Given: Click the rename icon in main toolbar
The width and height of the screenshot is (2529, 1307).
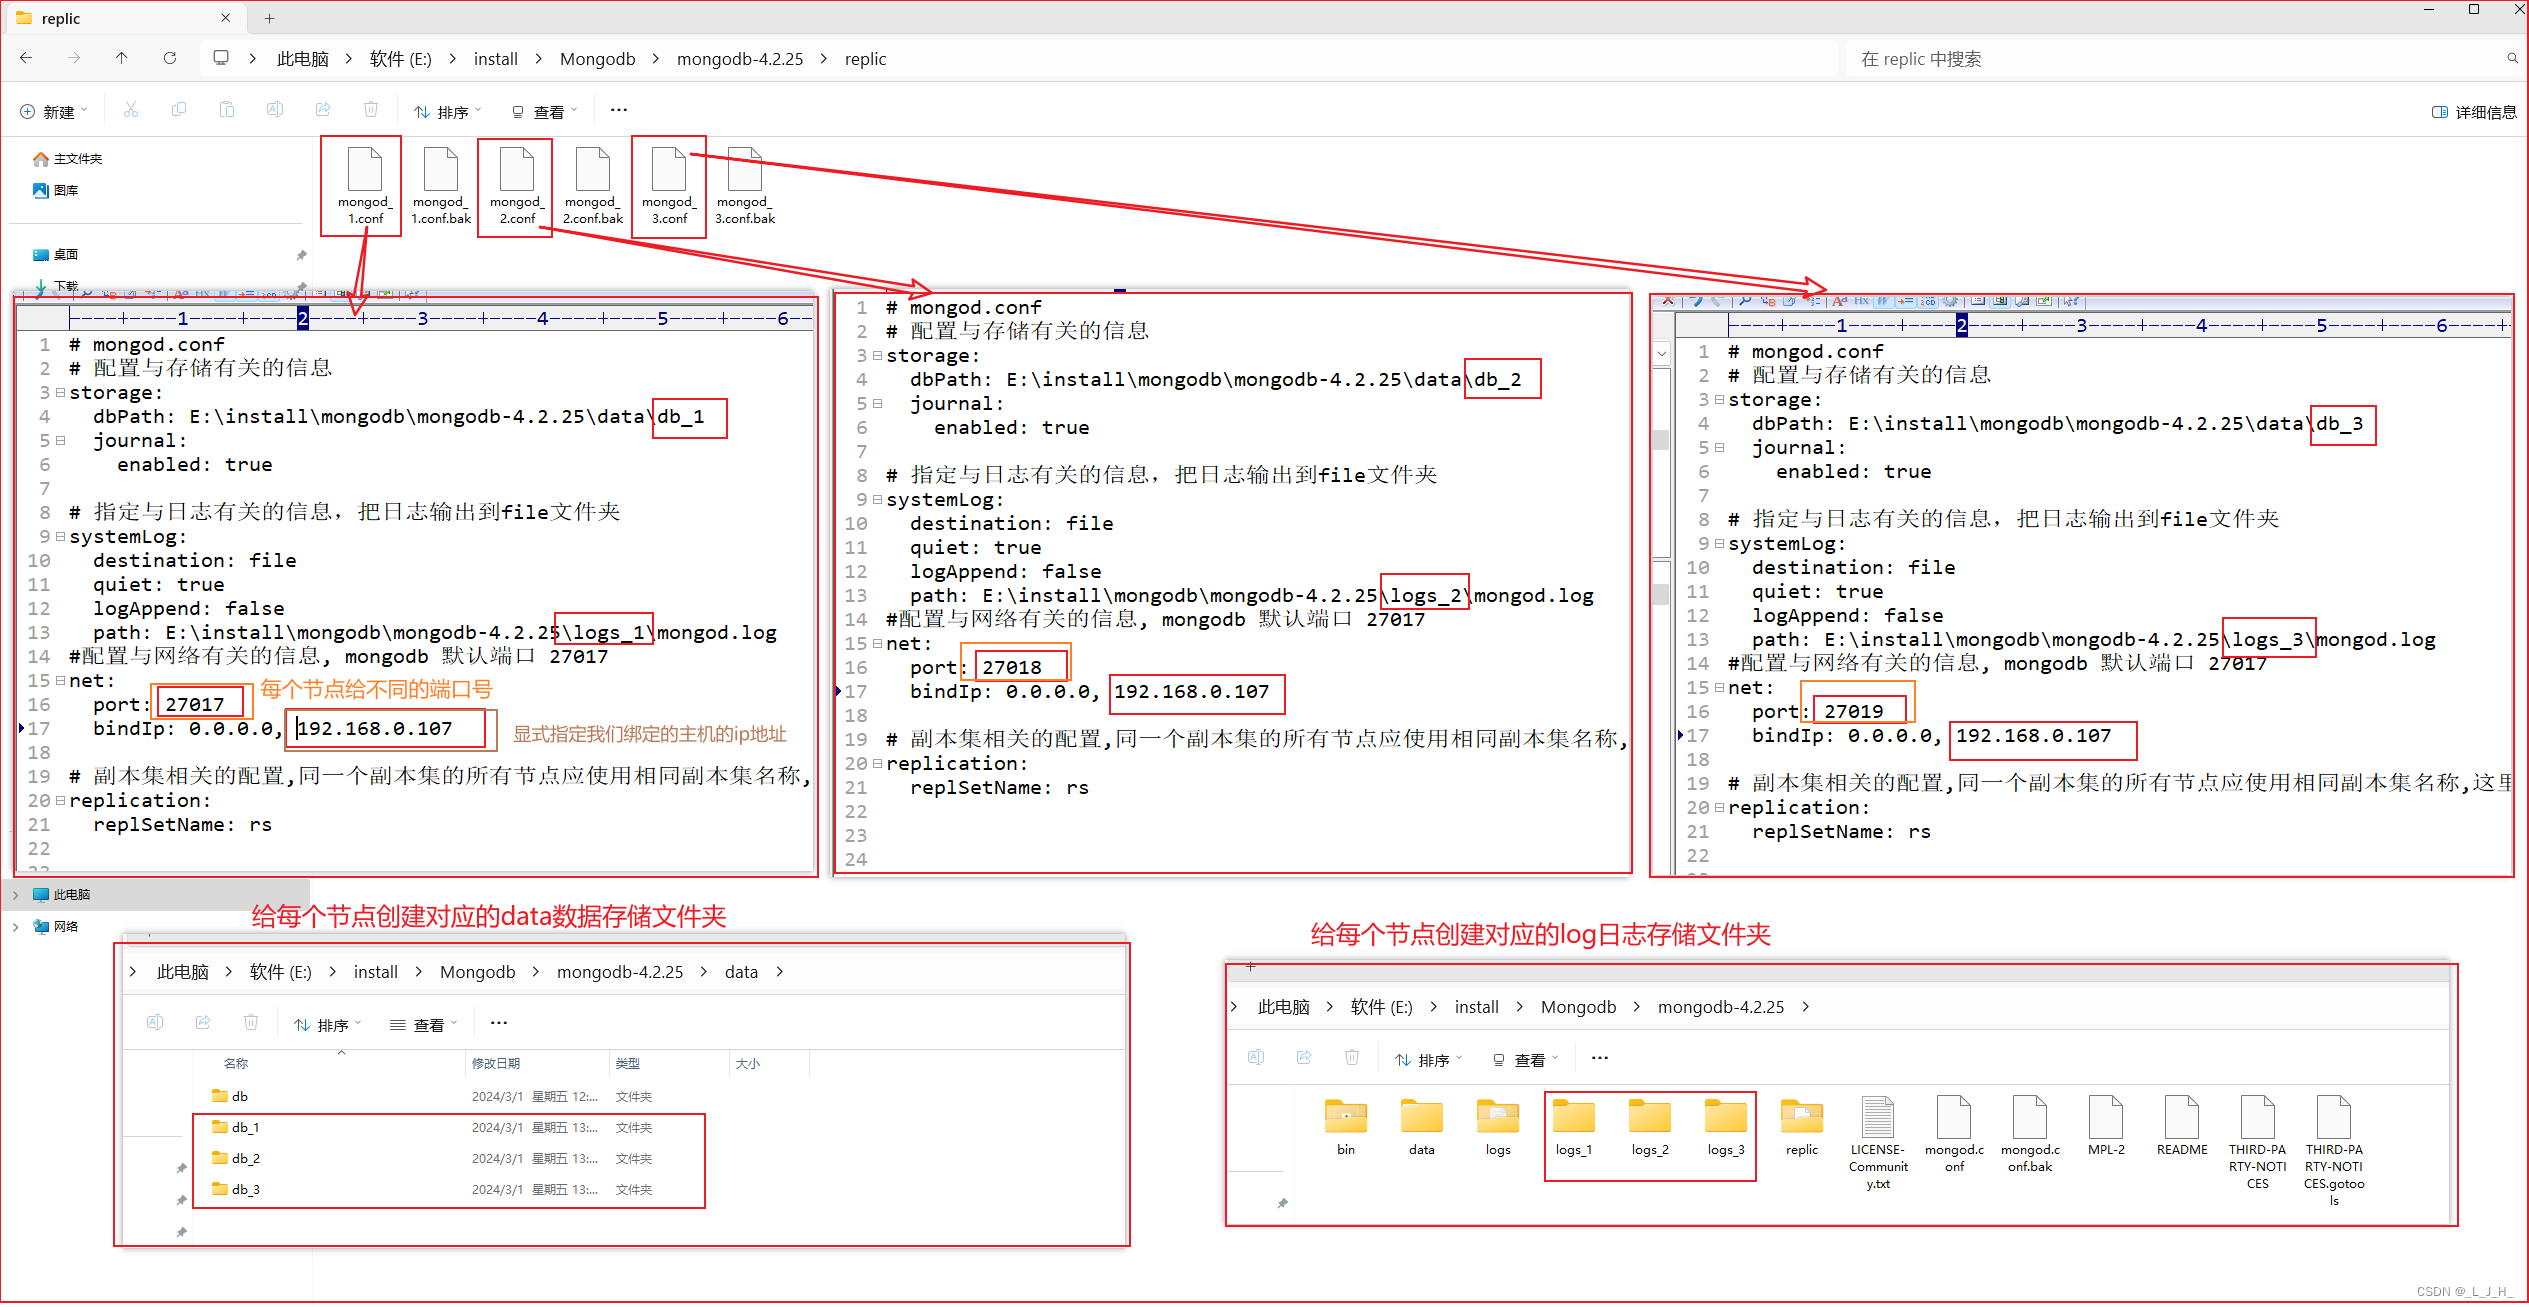Looking at the screenshot, I should (275, 110).
